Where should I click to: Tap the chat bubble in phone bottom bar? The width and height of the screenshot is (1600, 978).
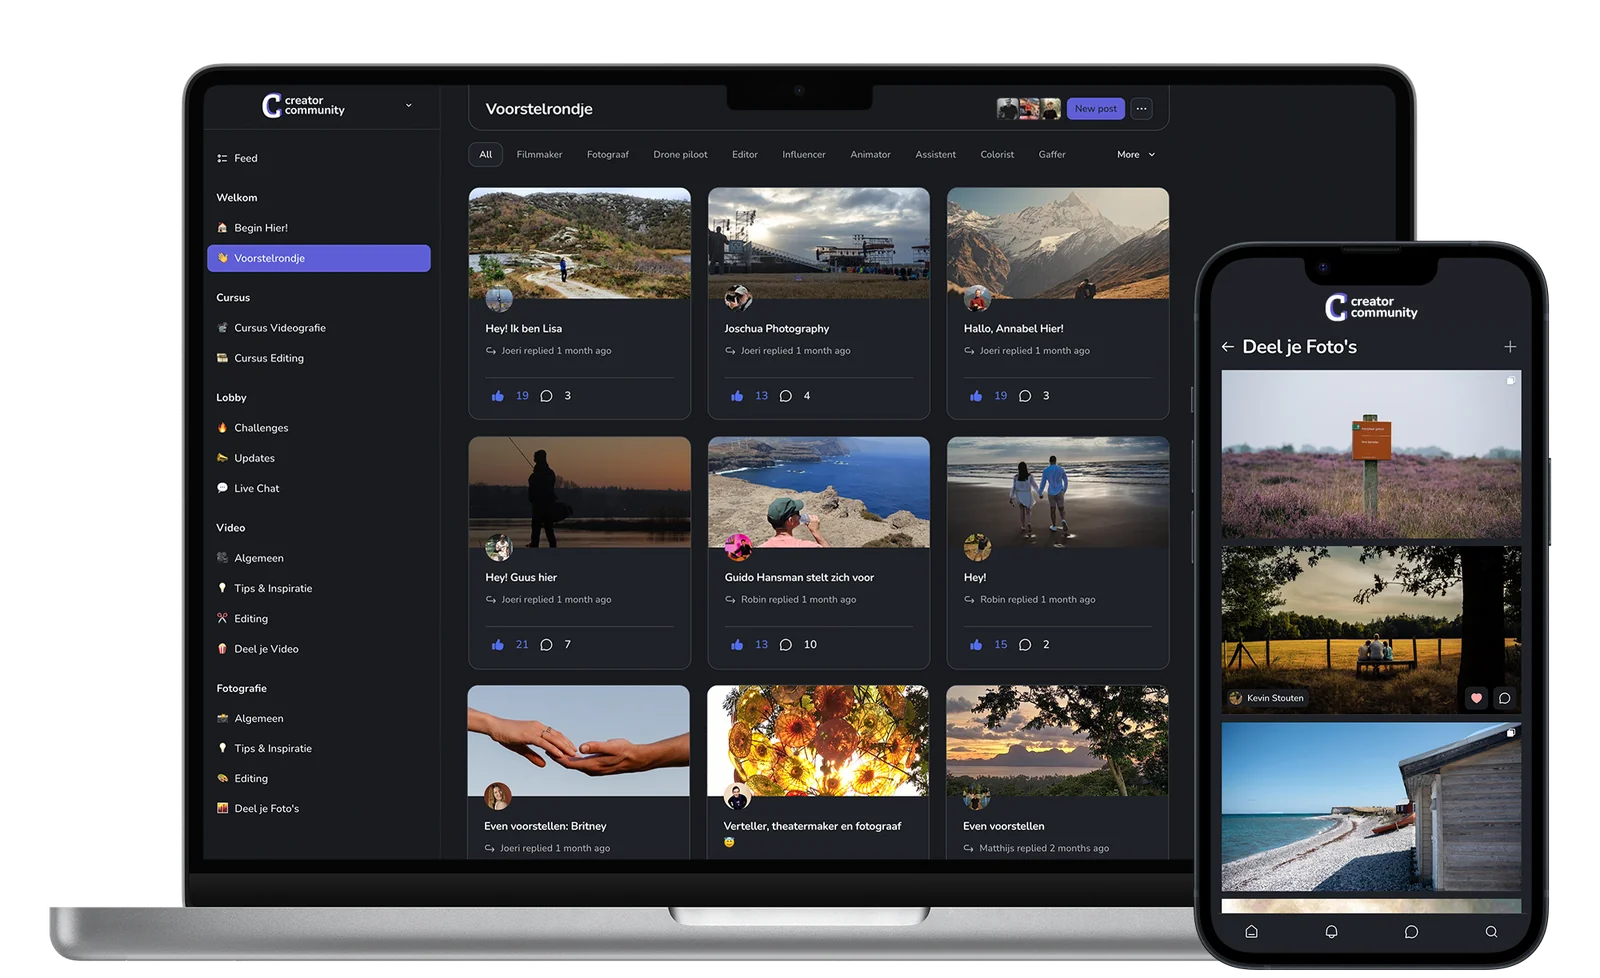(x=1411, y=931)
